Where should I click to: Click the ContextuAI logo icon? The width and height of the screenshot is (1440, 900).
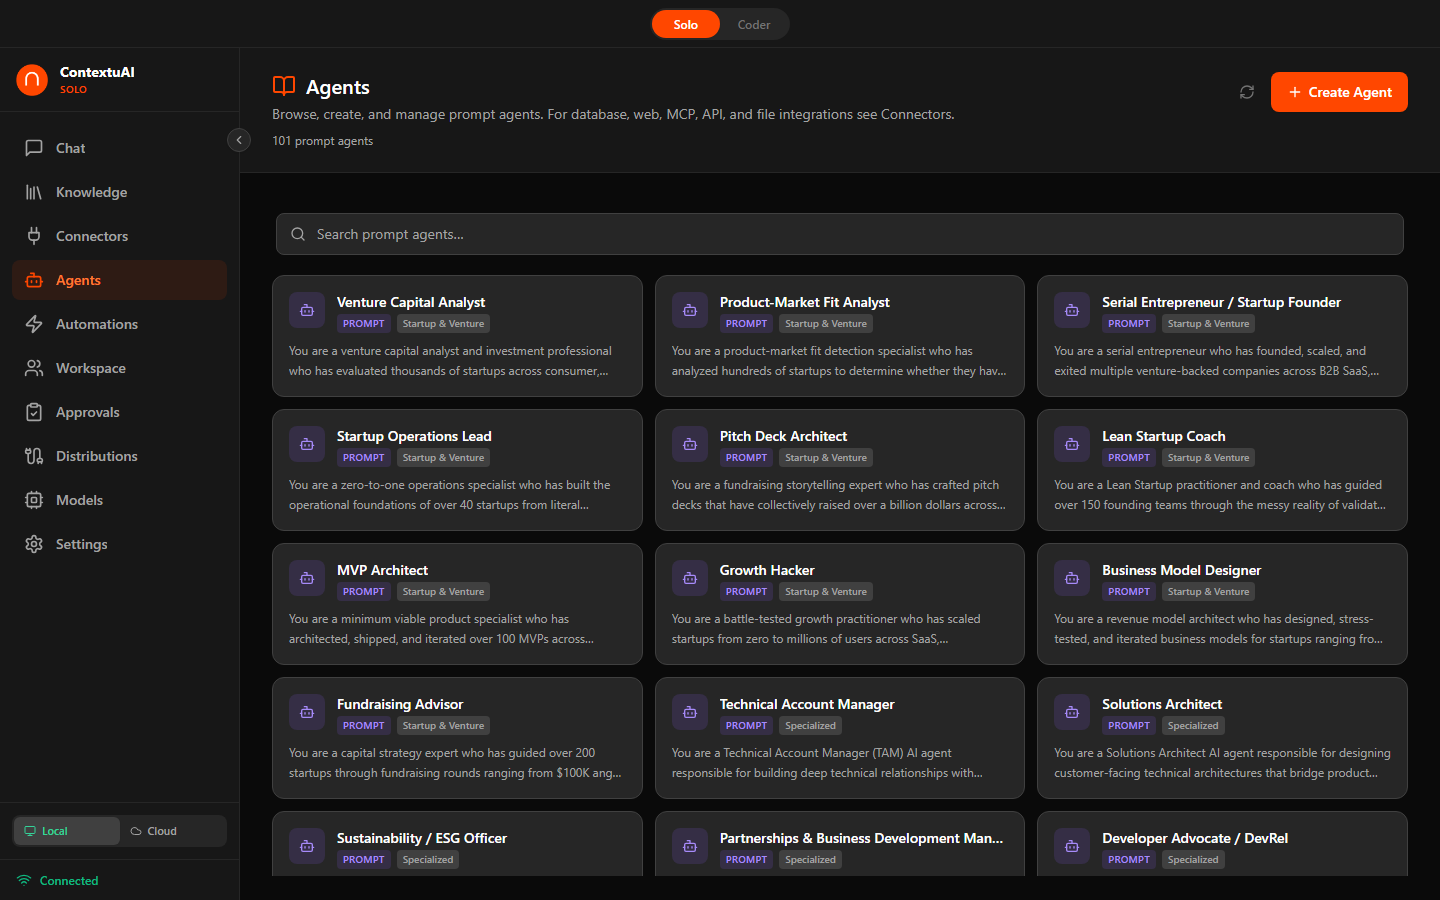coord(32,79)
